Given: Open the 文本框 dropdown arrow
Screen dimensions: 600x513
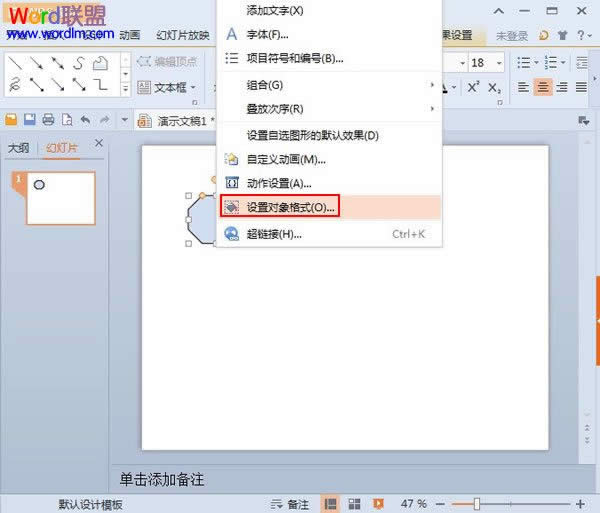Looking at the screenshot, I should [192, 88].
